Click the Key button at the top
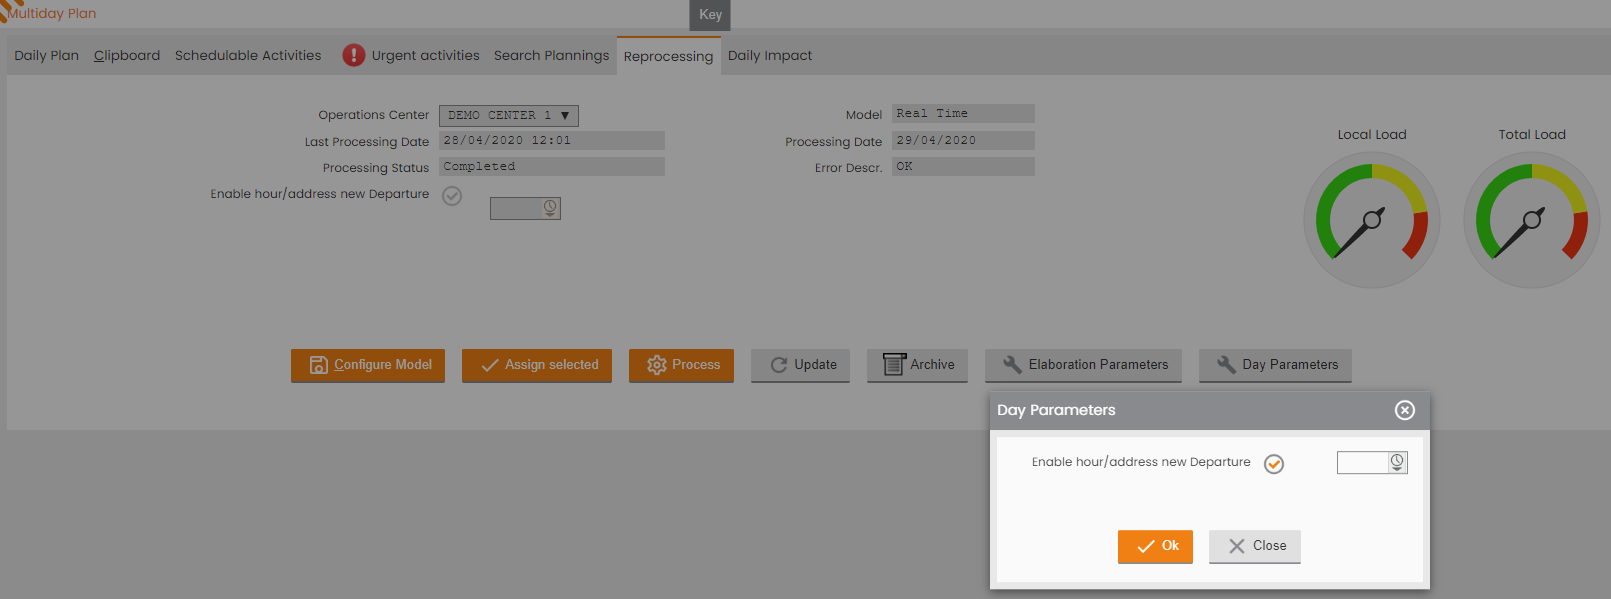The height and width of the screenshot is (599, 1611). (710, 15)
